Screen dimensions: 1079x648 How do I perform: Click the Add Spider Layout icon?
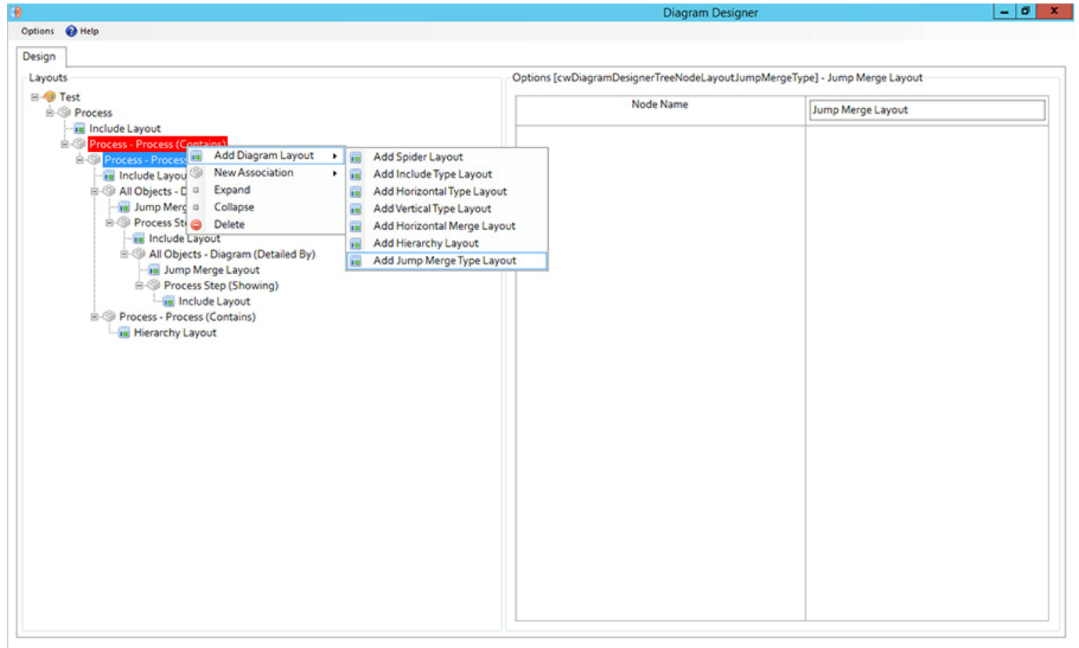tap(356, 157)
